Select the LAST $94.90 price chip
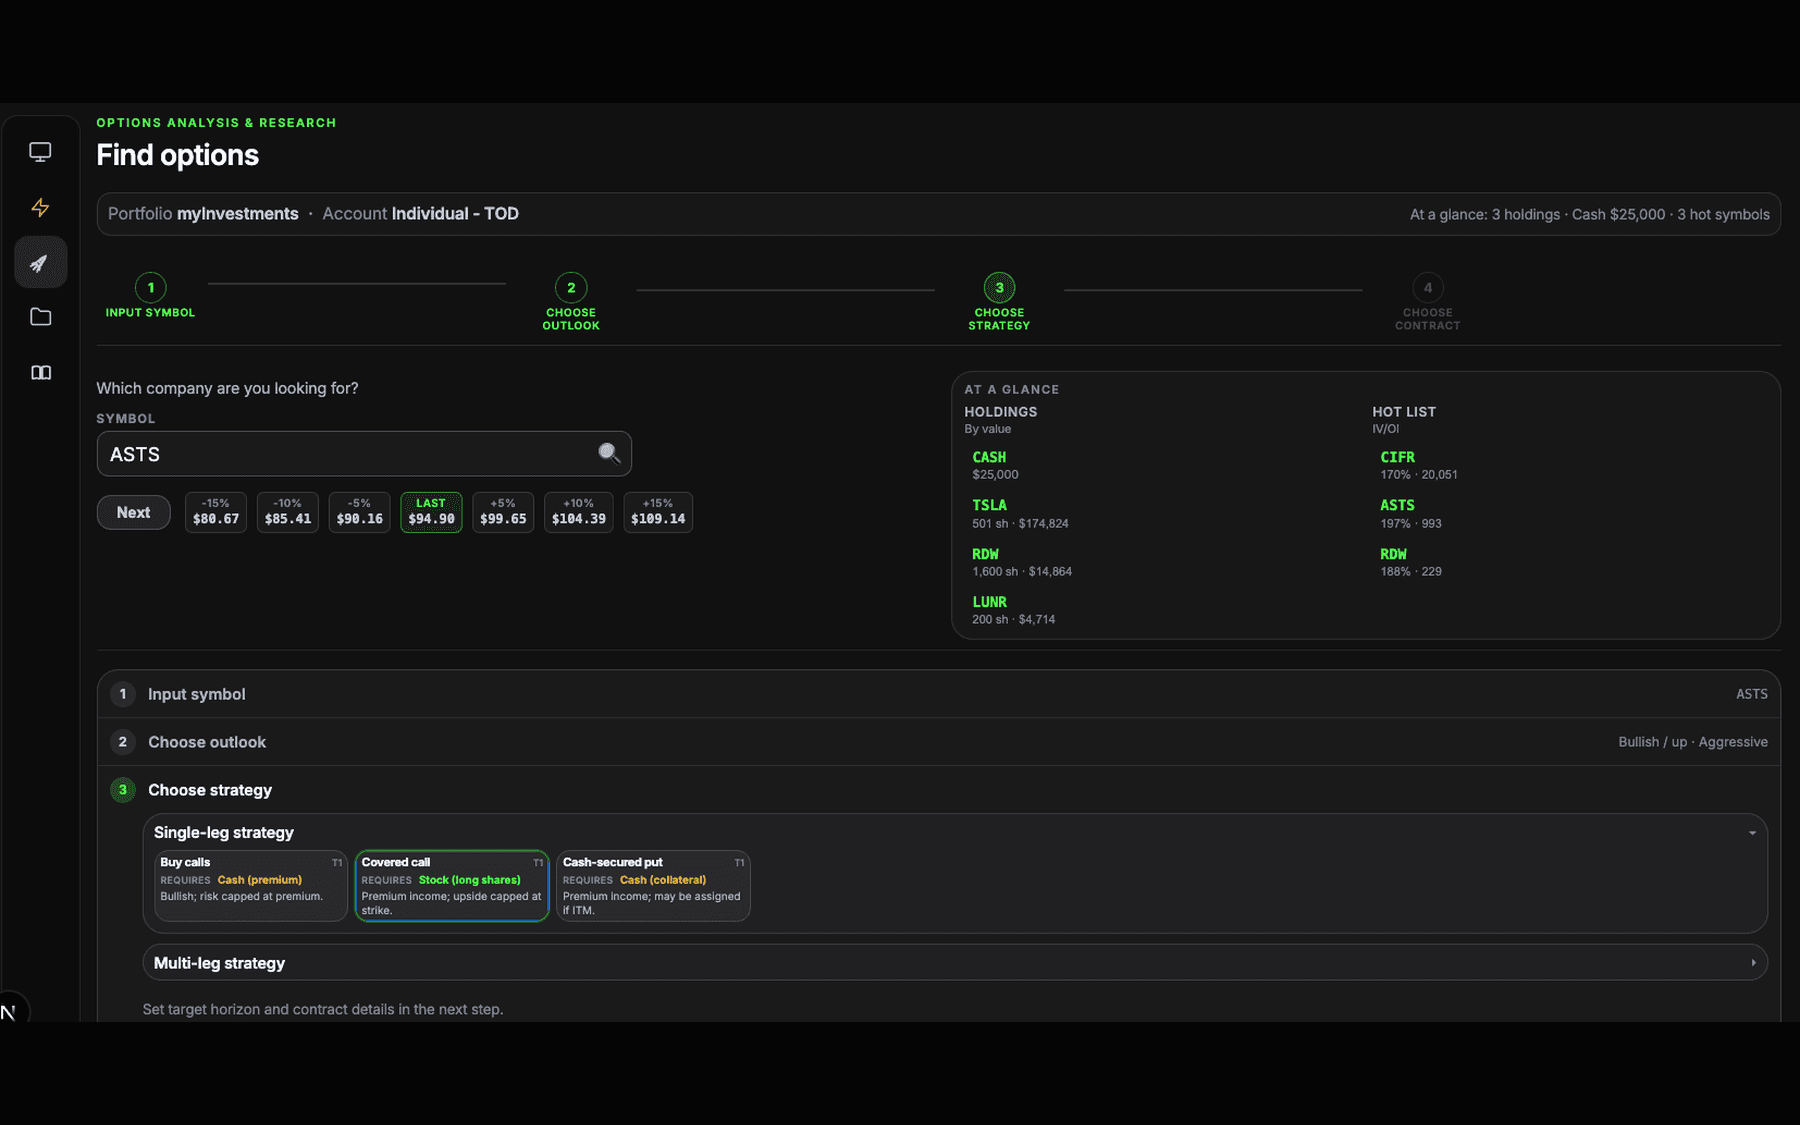Viewport: 1800px width, 1125px height. point(431,512)
